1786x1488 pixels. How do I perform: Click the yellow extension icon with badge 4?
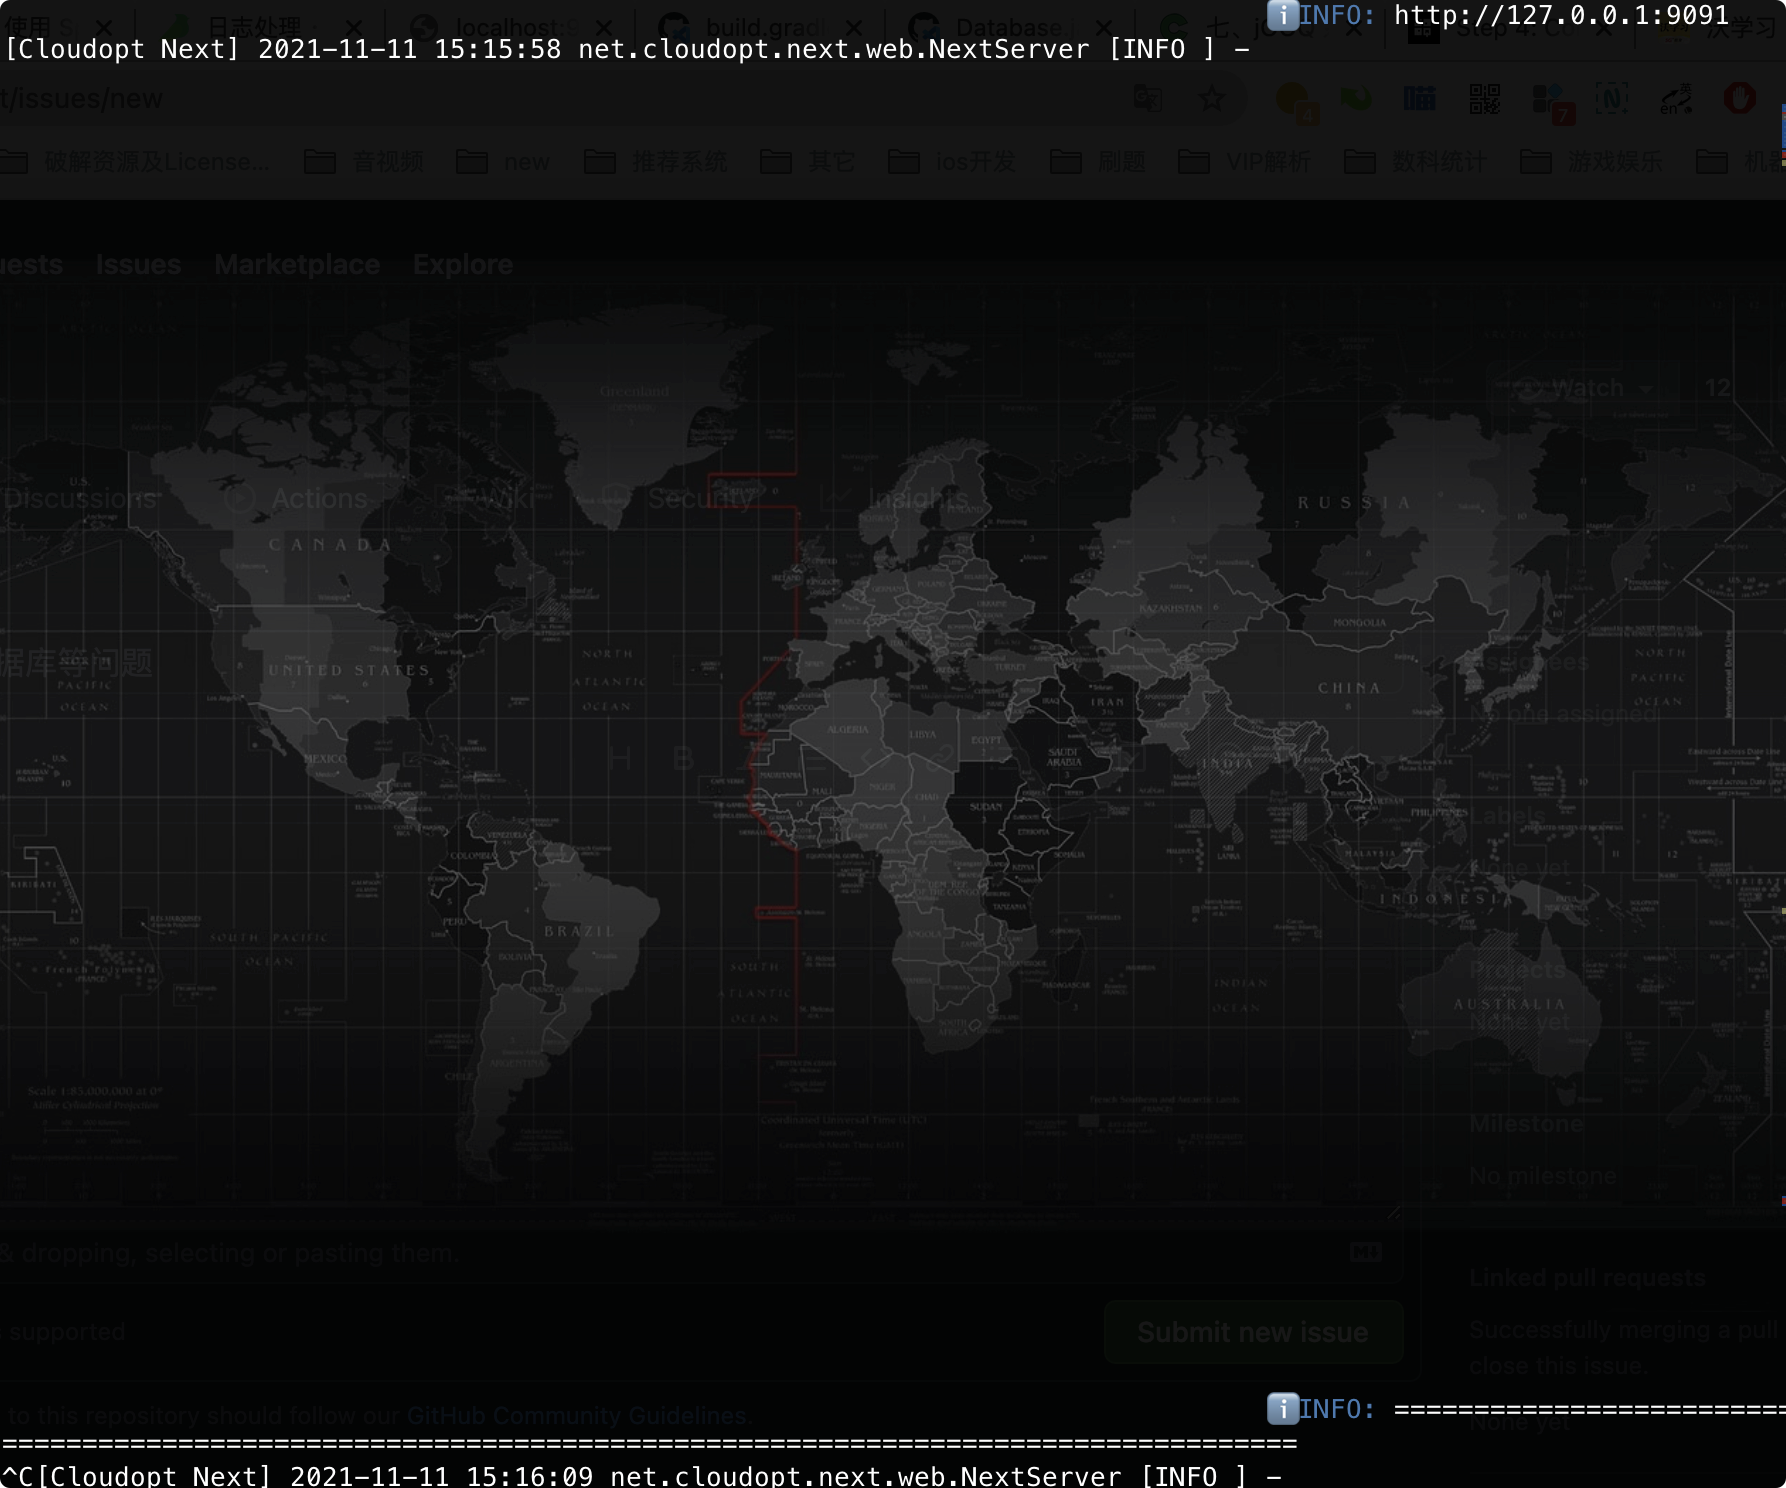pos(1295,102)
